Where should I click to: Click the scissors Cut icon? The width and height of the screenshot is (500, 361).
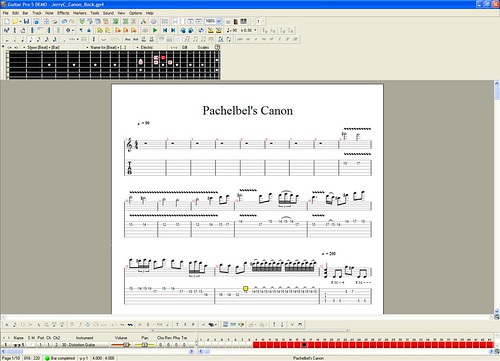[143, 21]
